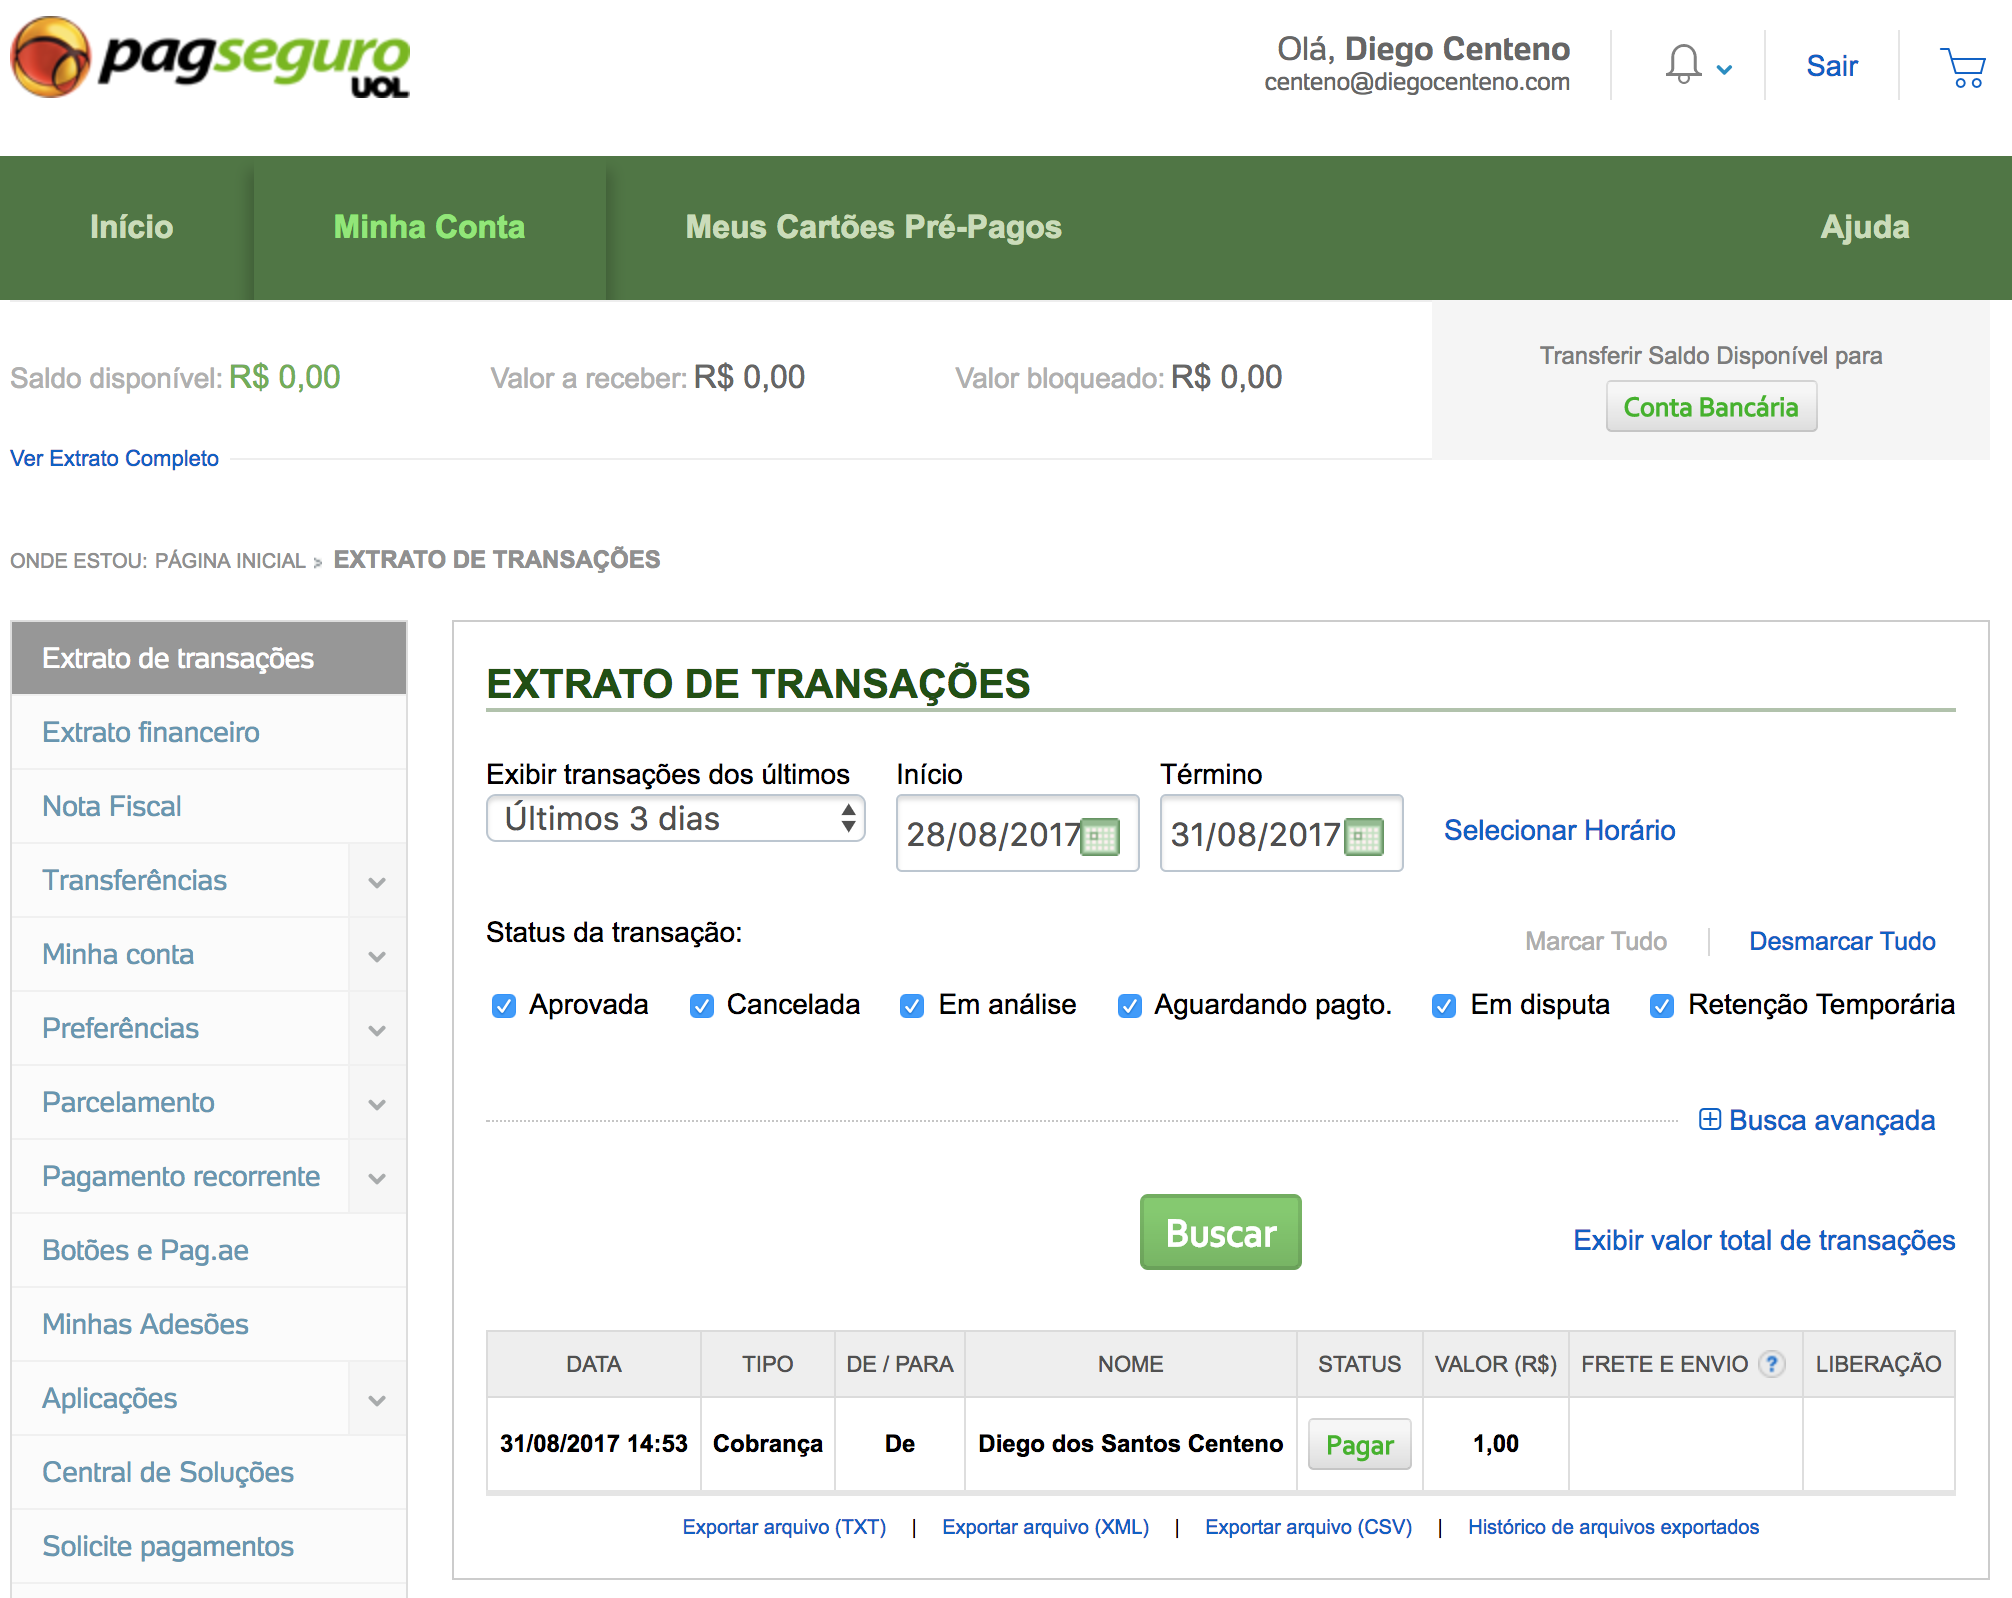Disable the Retenção Temporária checkbox

point(1662,1006)
